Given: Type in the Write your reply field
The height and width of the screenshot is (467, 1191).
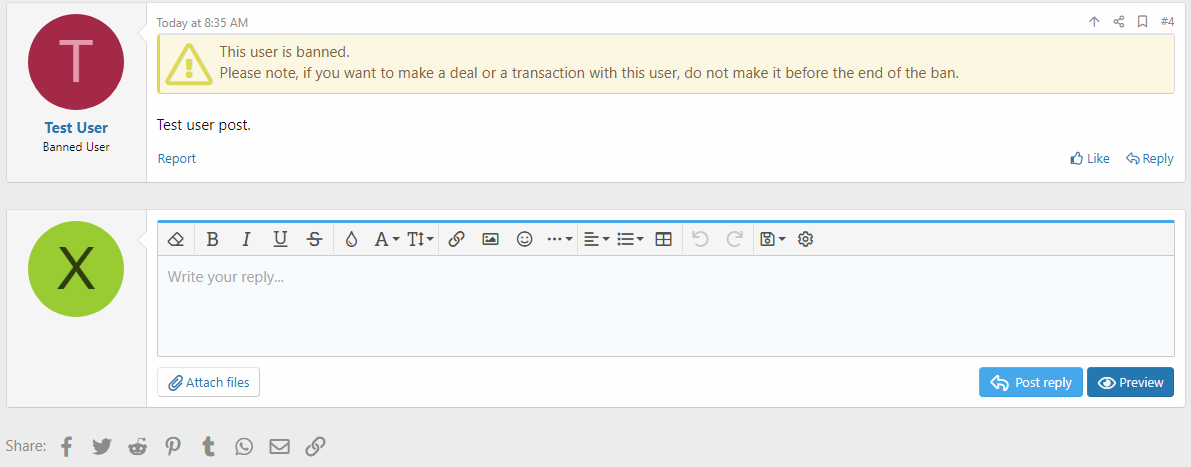Looking at the screenshot, I should point(665,305).
